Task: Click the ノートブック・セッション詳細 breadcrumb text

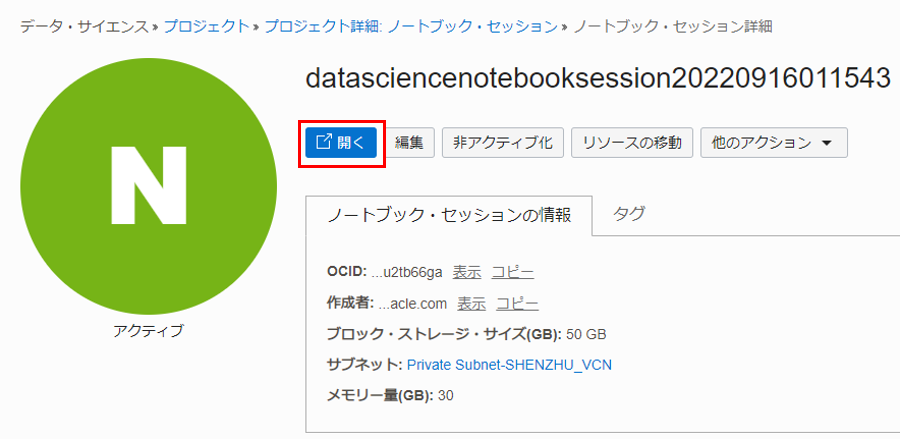Action: coord(674,26)
